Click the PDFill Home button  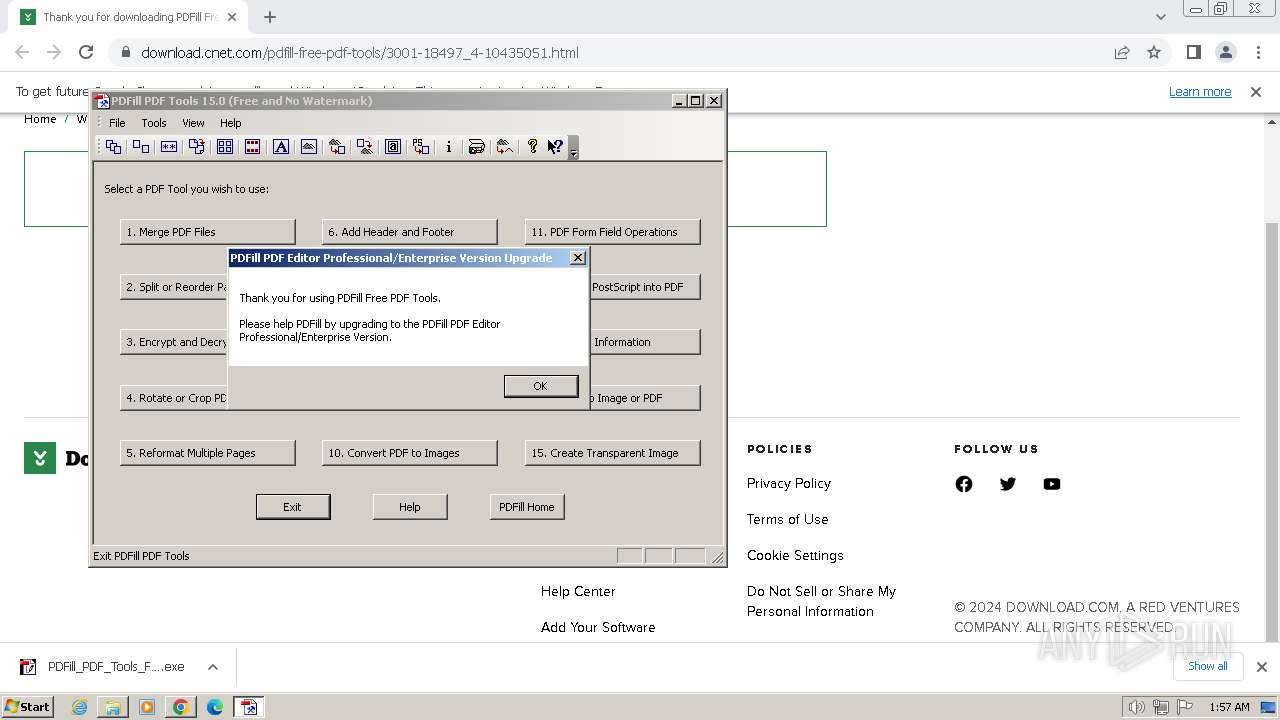(527, 507)
